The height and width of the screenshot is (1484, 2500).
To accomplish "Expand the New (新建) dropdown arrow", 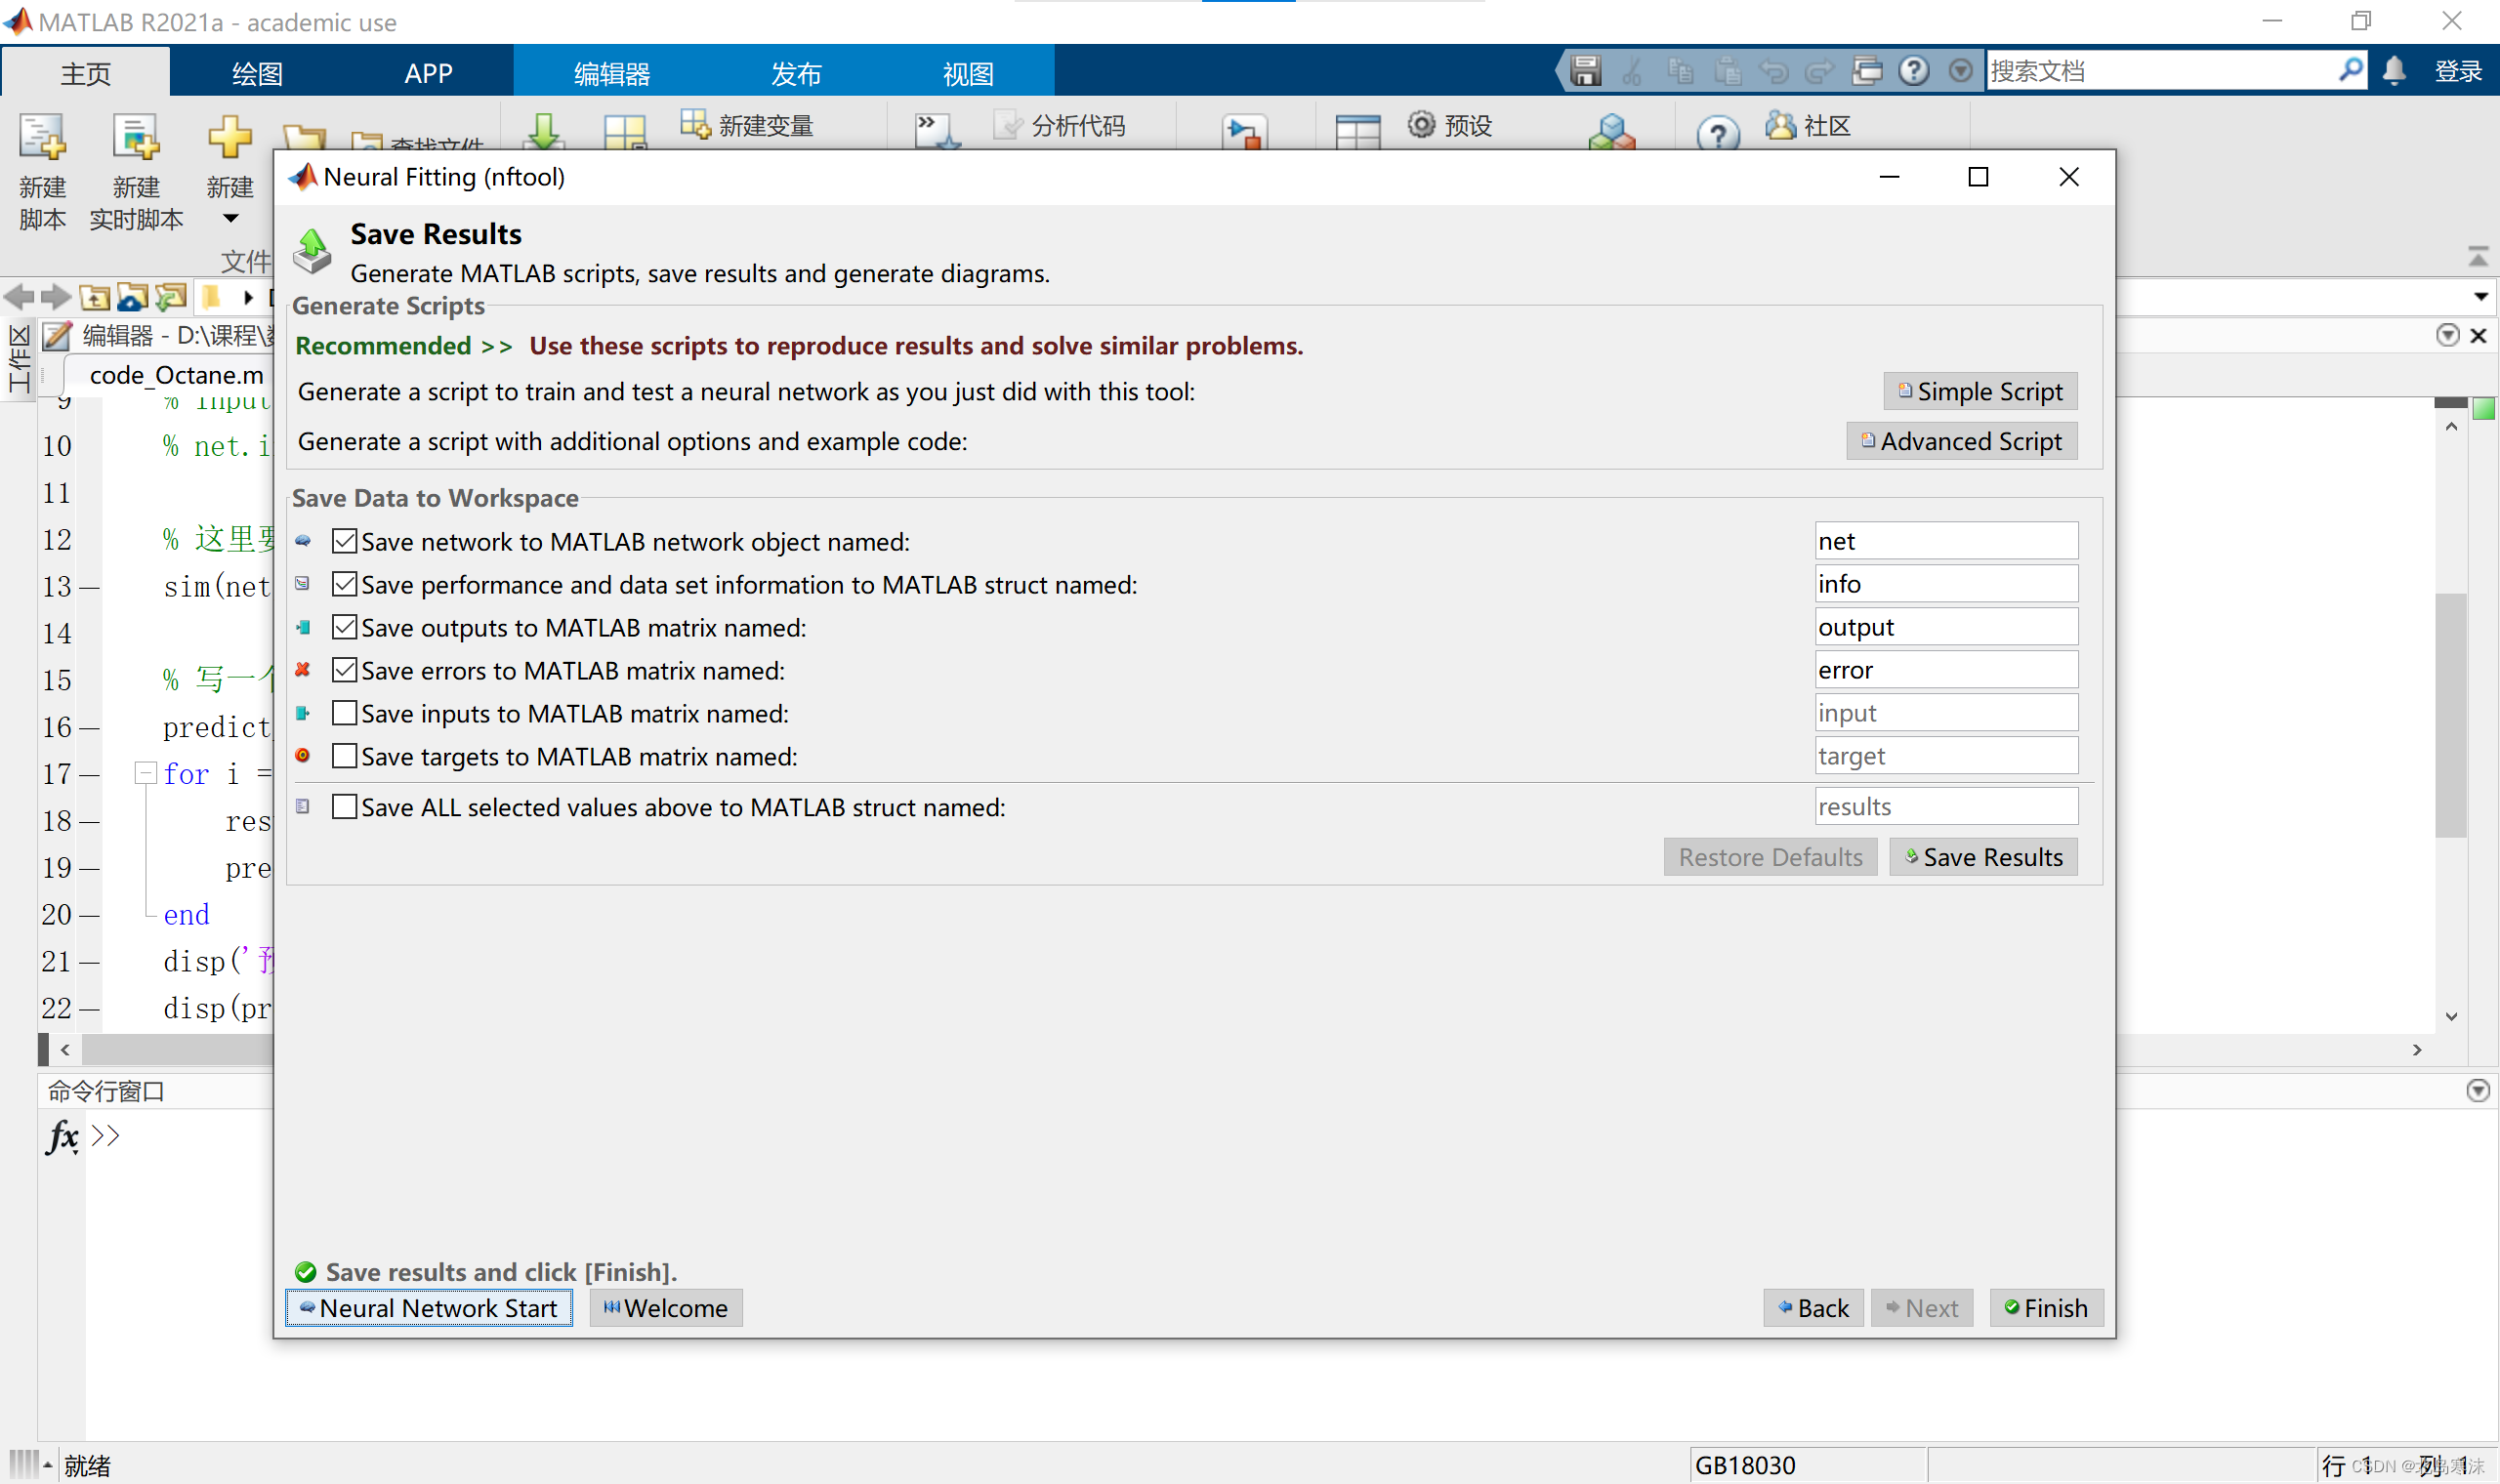I will point(230,219).
